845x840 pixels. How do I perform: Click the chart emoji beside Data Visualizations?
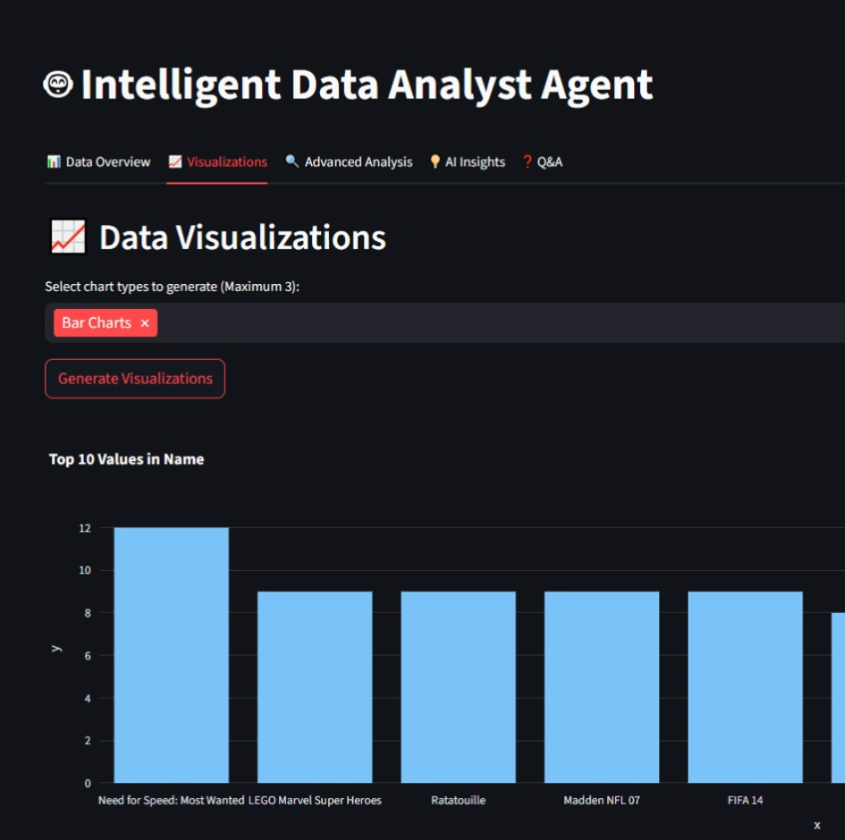pyautogui.click(x=68, y=237)
